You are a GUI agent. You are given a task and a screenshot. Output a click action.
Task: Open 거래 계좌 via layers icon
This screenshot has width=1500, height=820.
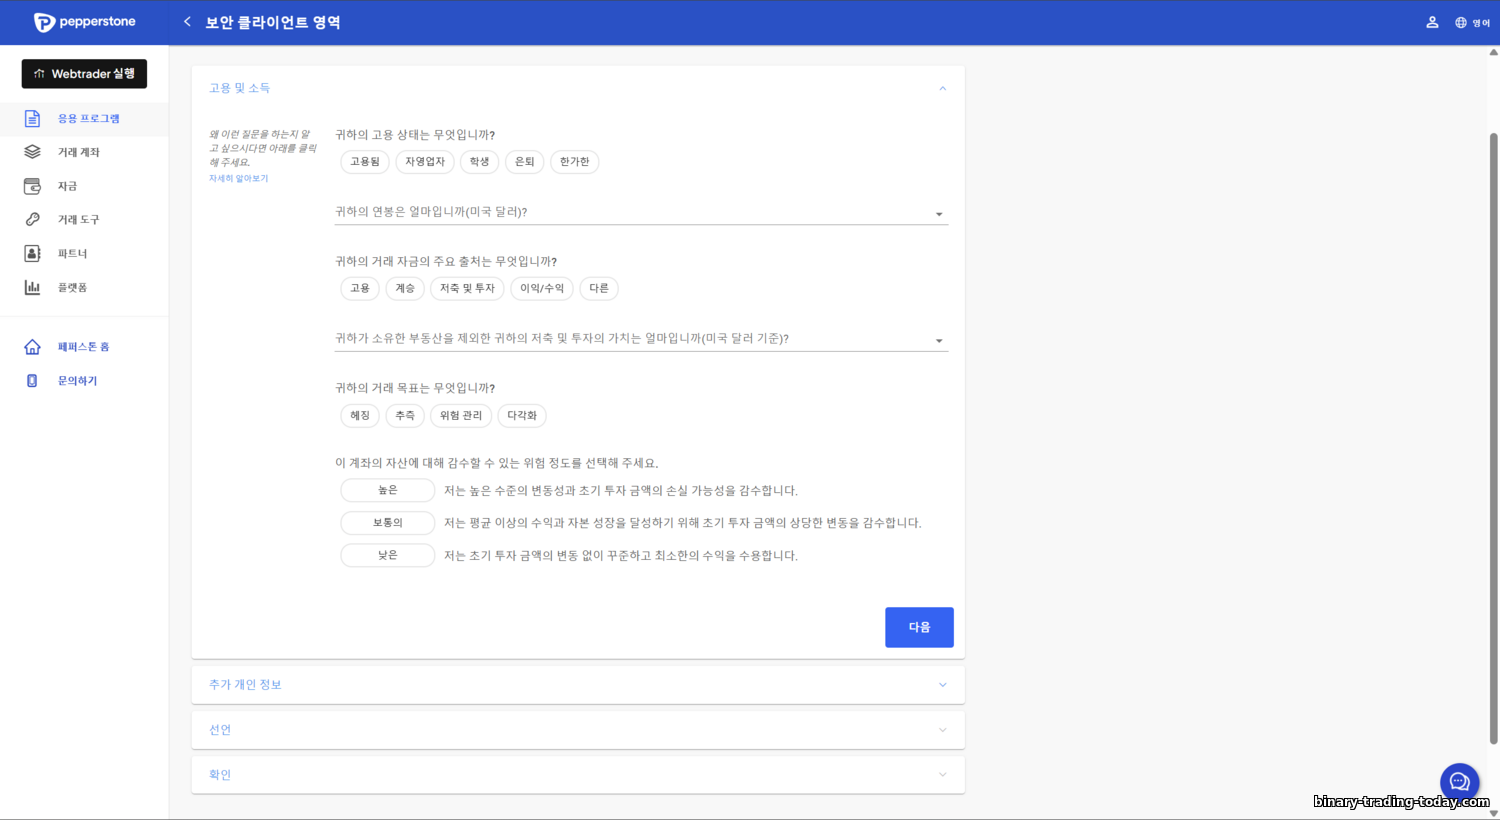tap(32, 152)
